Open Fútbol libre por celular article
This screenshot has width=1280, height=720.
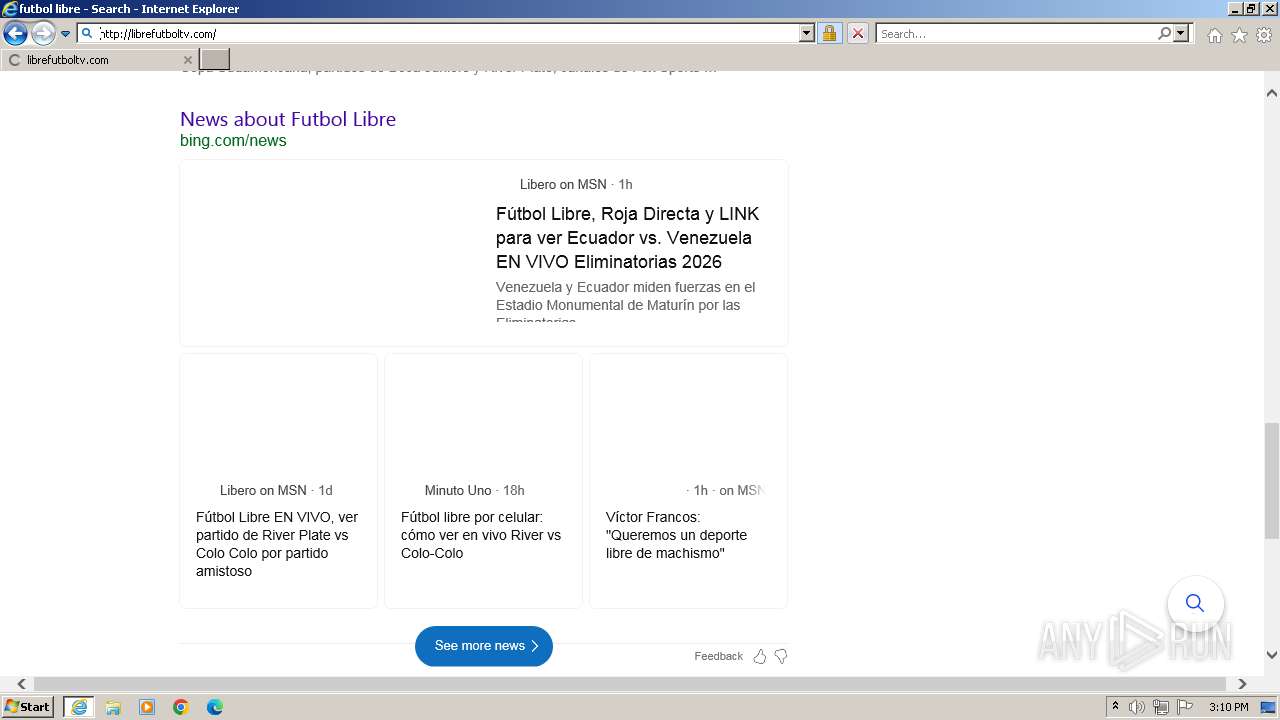point(481,535)
